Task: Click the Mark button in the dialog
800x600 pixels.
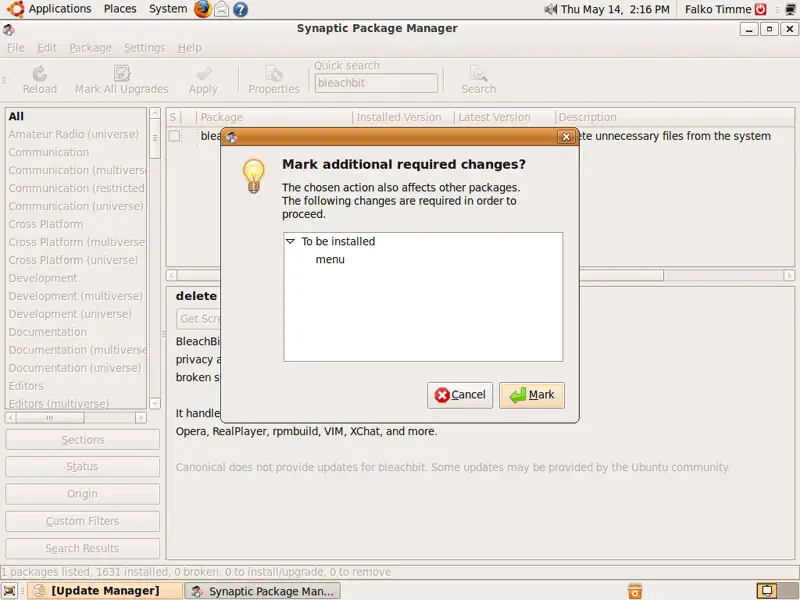Action: pyautogui.click(x=532, y=395)
